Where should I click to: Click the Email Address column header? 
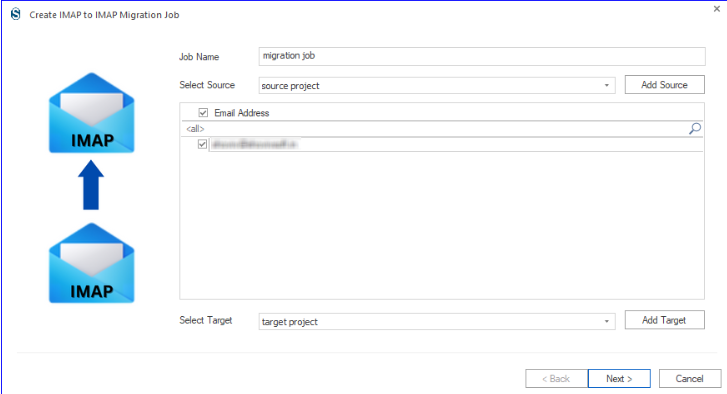pyautogui.click(x=241, y=113)
